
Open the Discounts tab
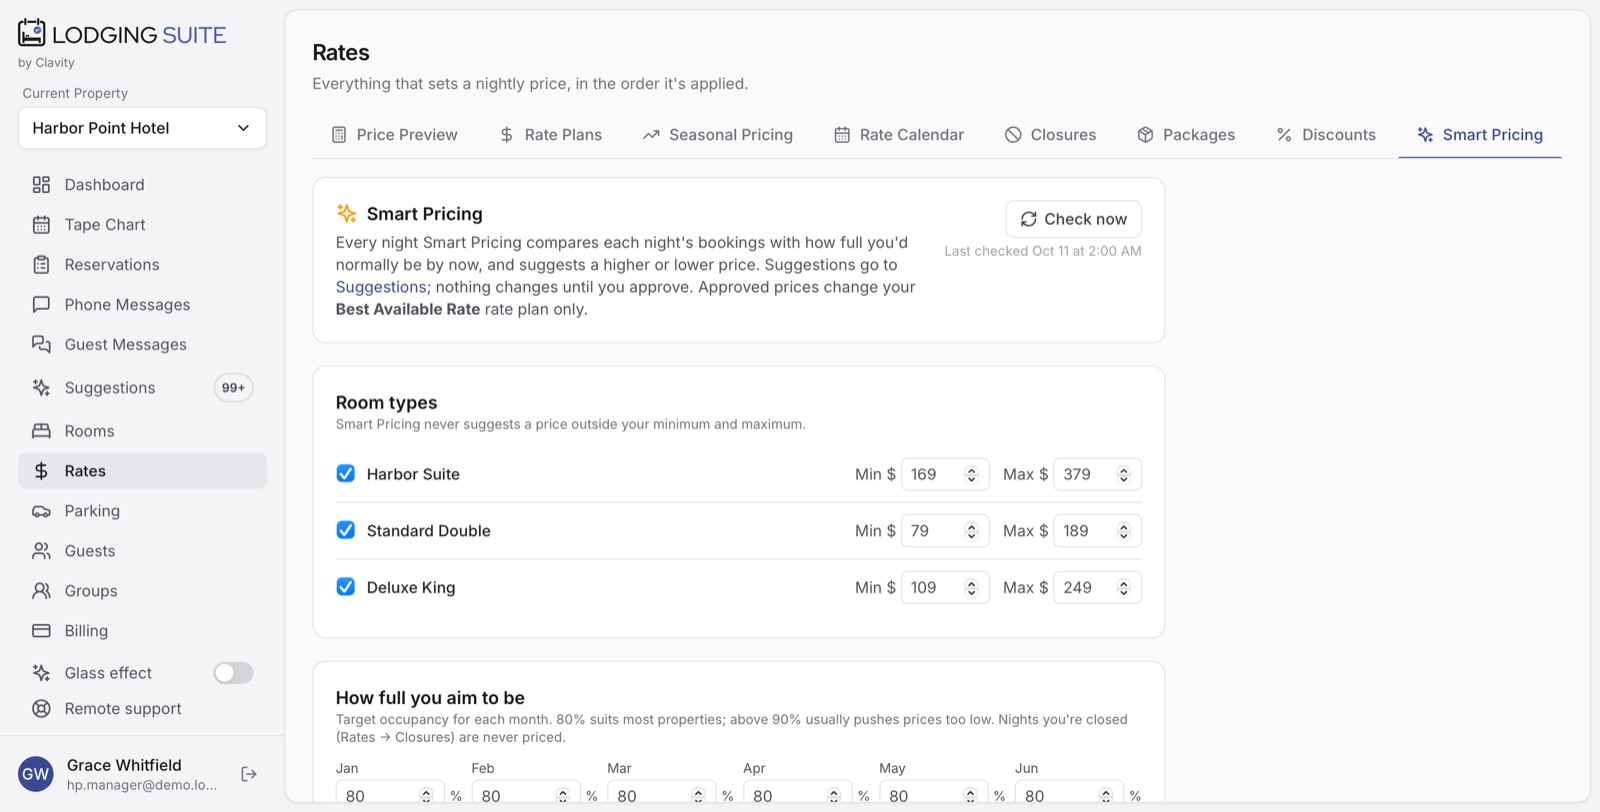pos(1326,135)
